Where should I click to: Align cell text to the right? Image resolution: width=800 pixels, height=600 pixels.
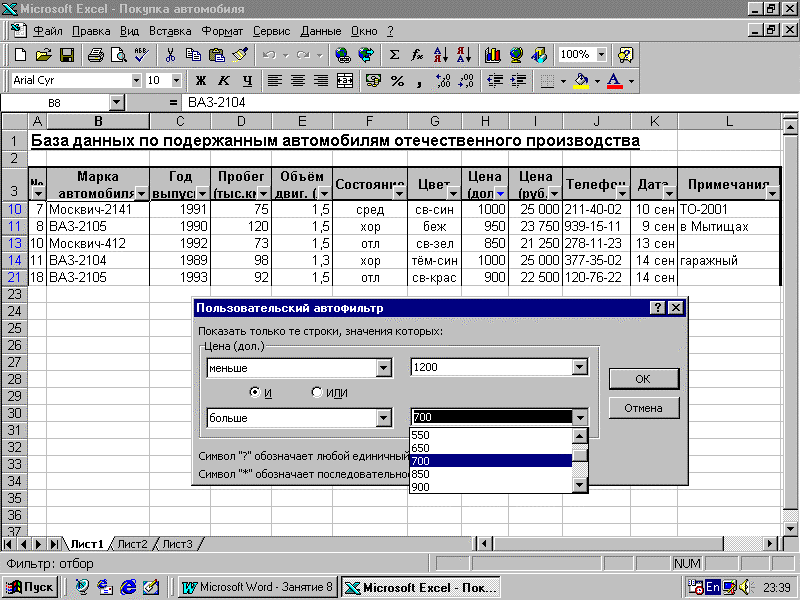tap(321, 81)
